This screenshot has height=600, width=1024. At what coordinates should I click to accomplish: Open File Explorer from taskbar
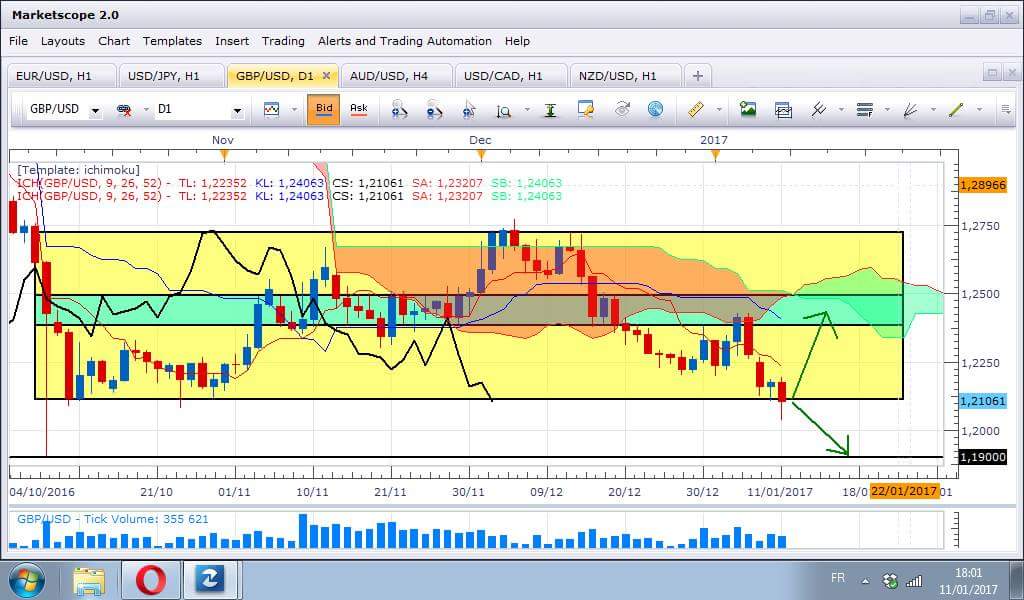coord(89,580)
